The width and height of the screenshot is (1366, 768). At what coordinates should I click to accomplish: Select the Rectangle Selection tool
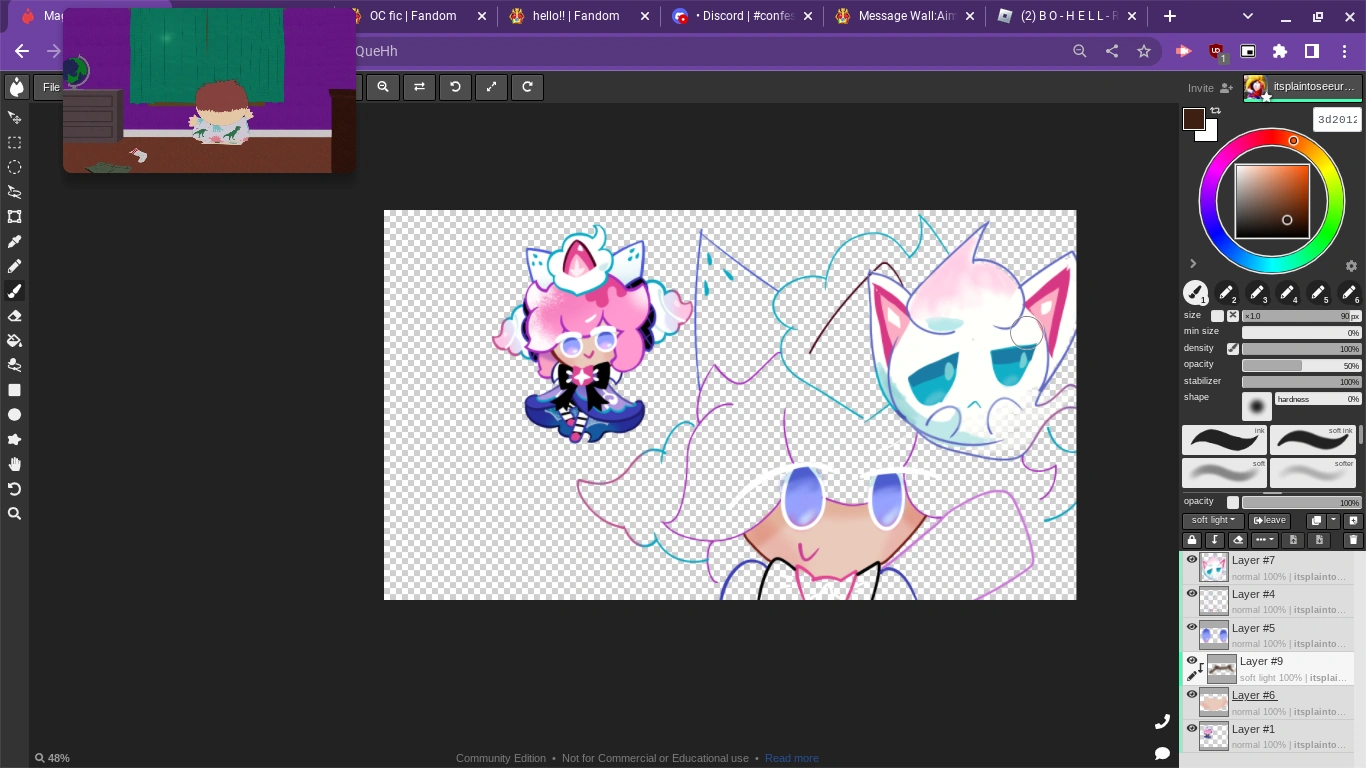click(x=15, y=143)
